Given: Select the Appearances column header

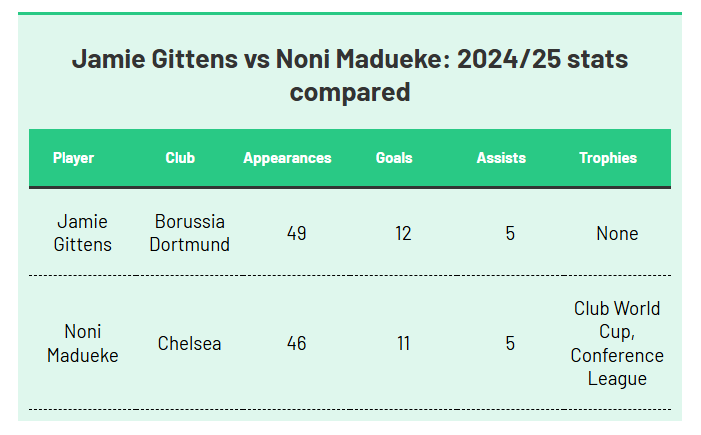Looking at the screenshot, I should pos(287,158).
